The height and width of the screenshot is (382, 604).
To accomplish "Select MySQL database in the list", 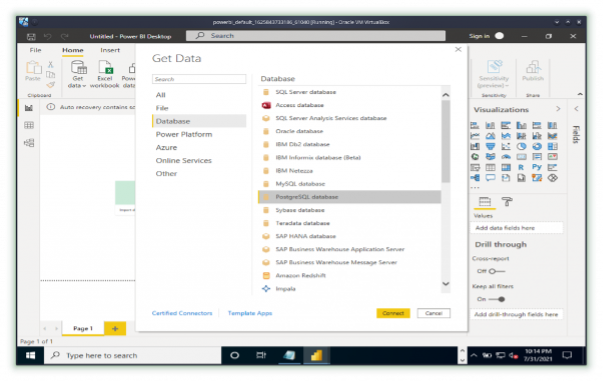I will pos(349,184).
